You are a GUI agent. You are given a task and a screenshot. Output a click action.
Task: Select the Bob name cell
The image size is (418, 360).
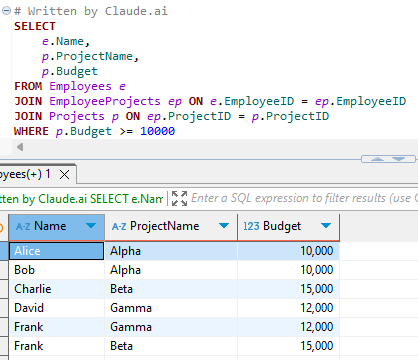tap(57, 270)
